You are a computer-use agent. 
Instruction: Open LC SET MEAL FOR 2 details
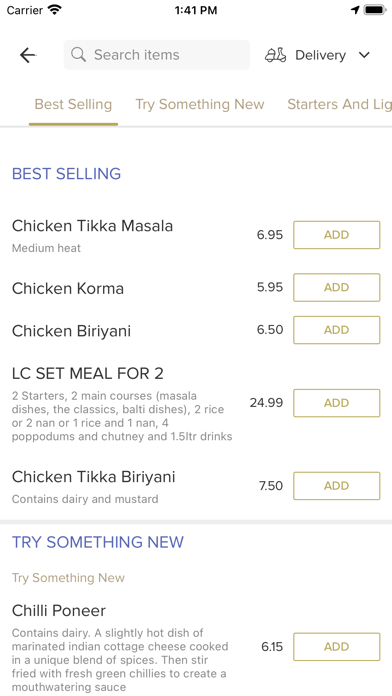88,373
